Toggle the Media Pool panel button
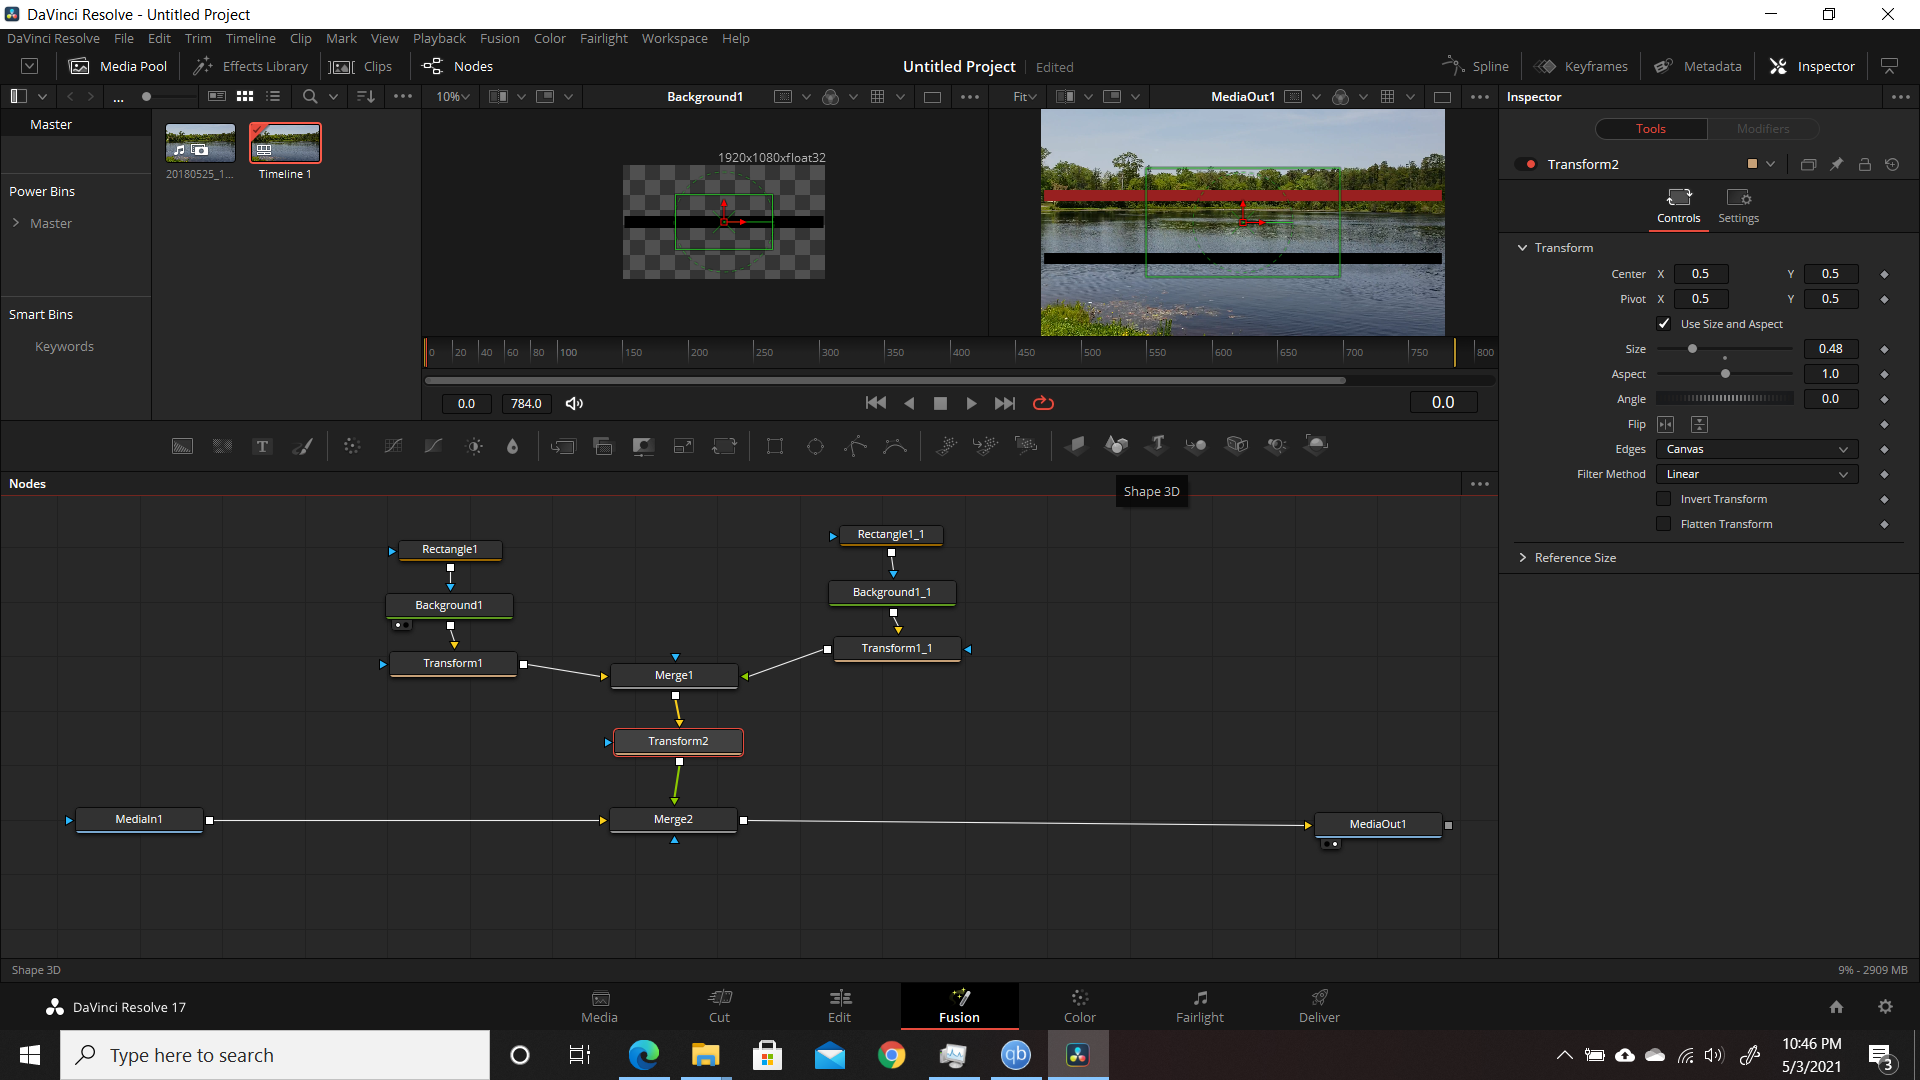The image size is (1920, 1080). [x=118, y=67]
